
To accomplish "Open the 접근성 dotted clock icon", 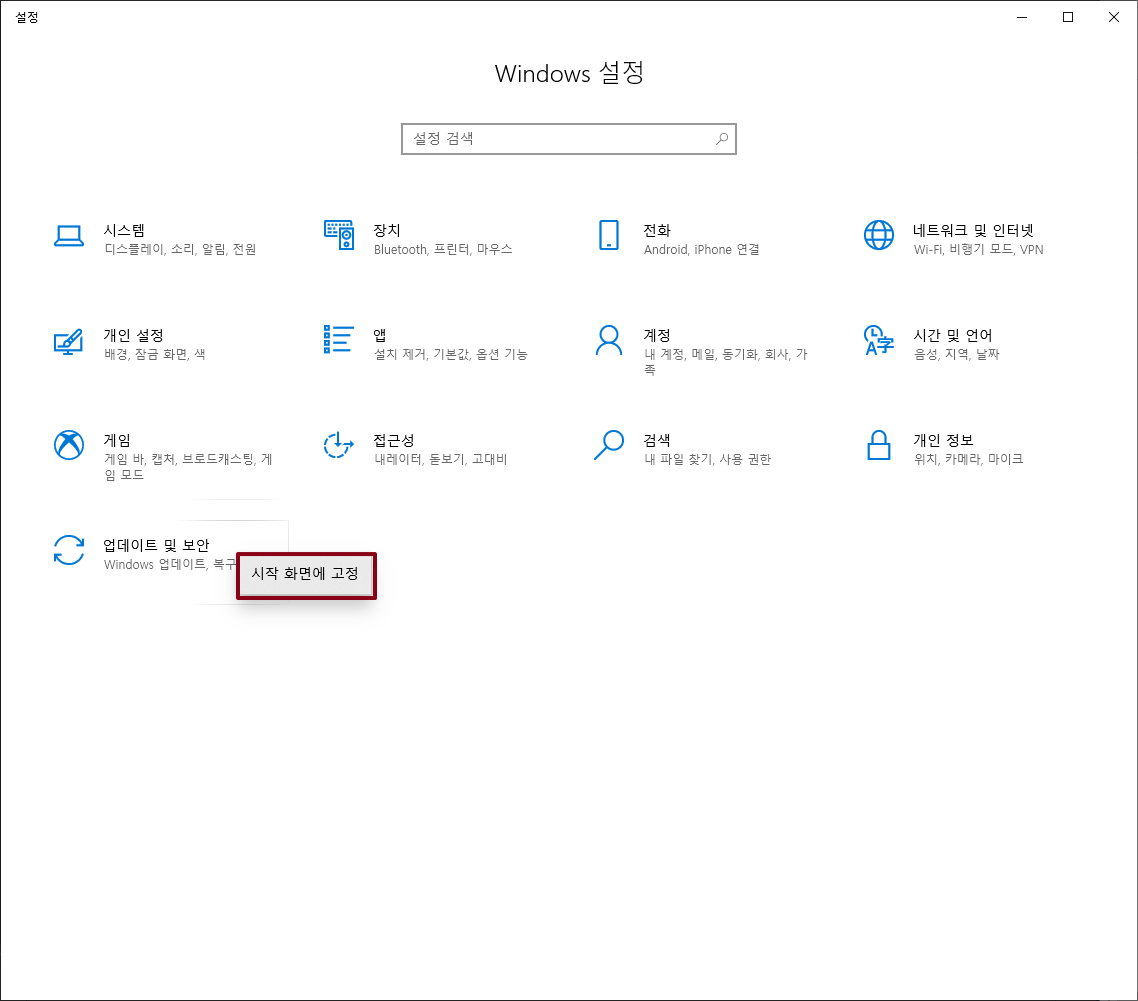I will point(338,445).
